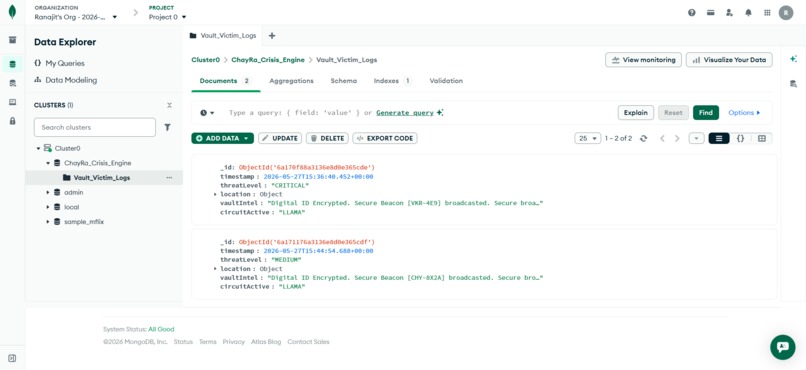Click the Find button
This screenshot has height=370, width=806.
tap(706, 113)
